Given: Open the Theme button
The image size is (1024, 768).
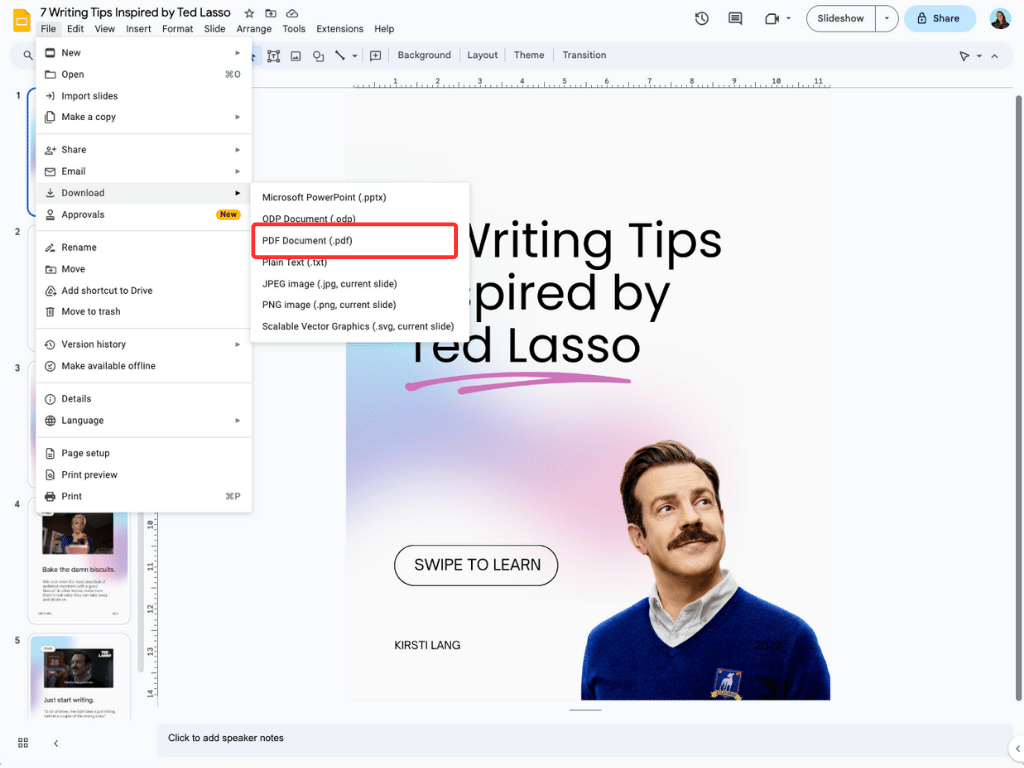Looking at the screenshot, I should pos(529,56).
